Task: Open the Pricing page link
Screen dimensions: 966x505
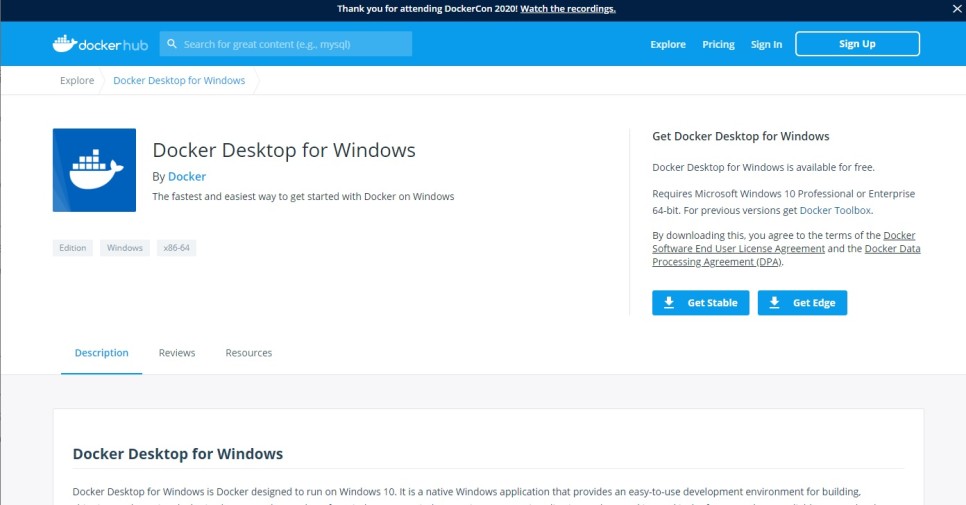Action: pyautogui.click(x=718, y=44)
